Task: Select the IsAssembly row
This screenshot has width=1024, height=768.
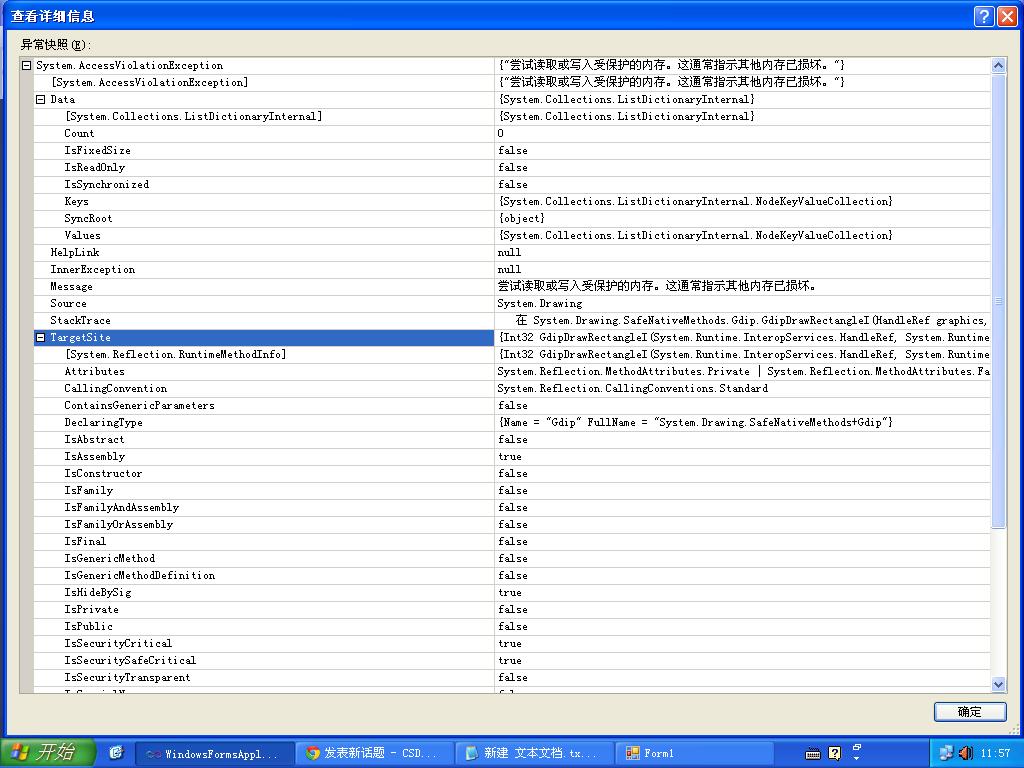Action: [x=512, y=456]
